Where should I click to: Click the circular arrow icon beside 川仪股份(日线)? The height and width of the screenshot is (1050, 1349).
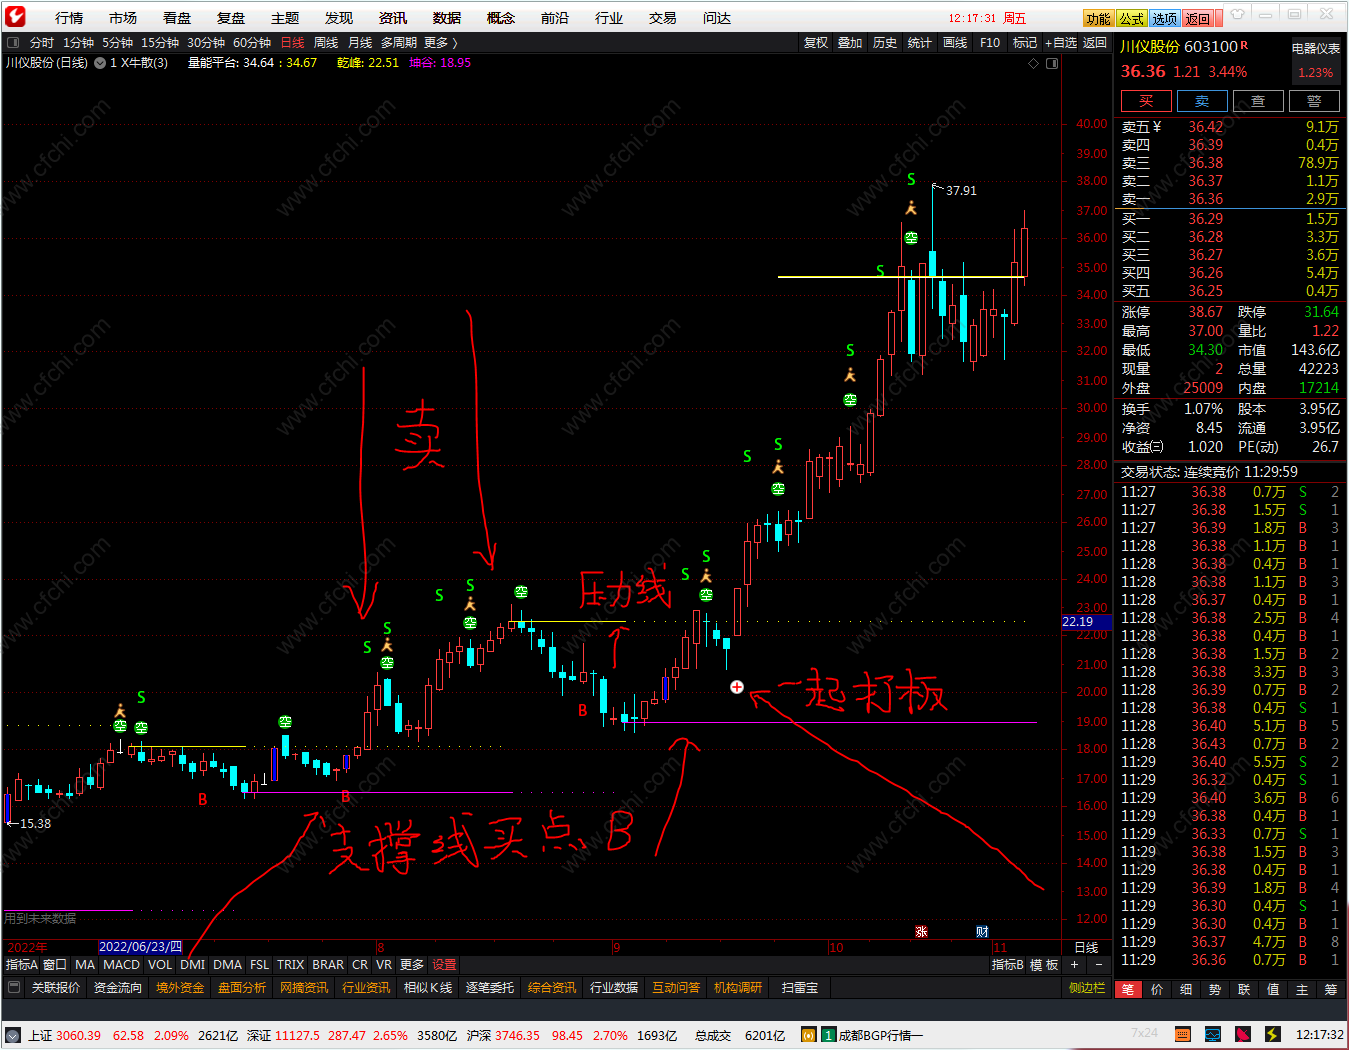click(x=100, y=63)
